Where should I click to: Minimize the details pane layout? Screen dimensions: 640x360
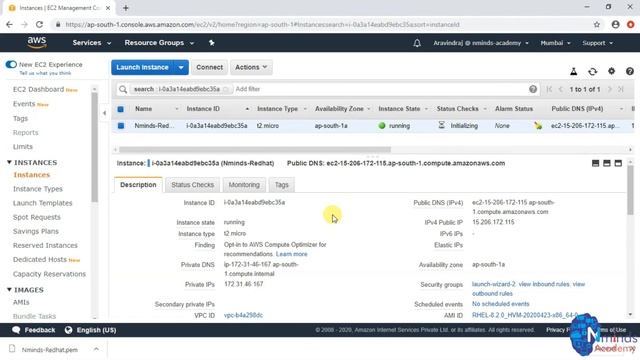pyautogui.click(x=596, y=163)
